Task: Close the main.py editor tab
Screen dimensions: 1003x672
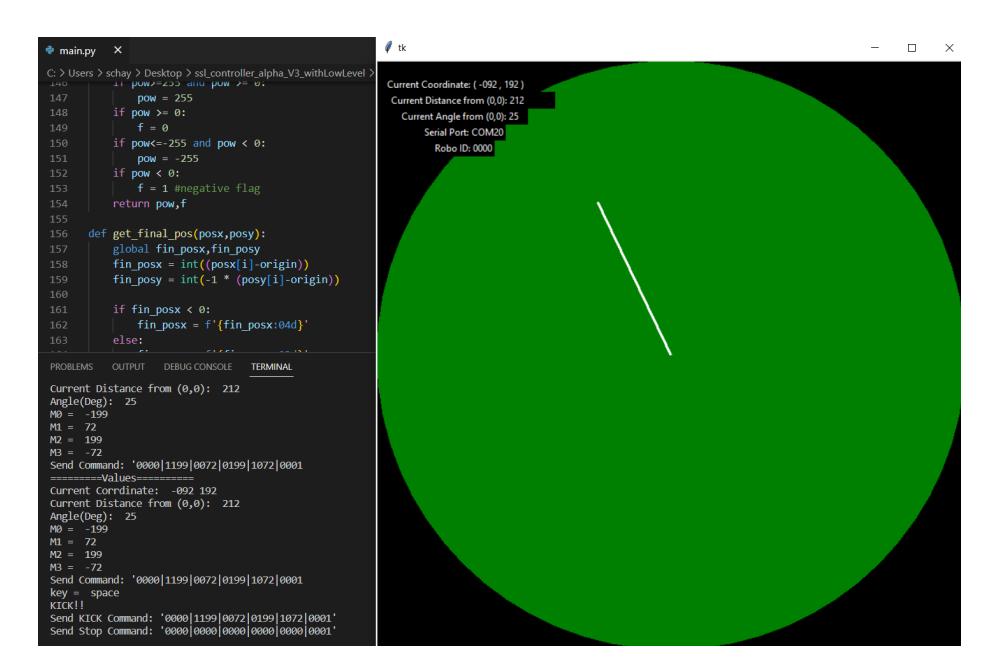Action: click(118, 50)
